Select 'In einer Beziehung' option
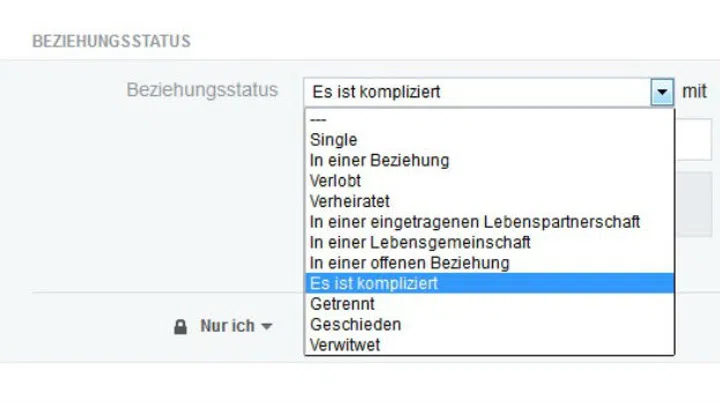Viewport: 720px width, 405px height. [x=489, y=161]
